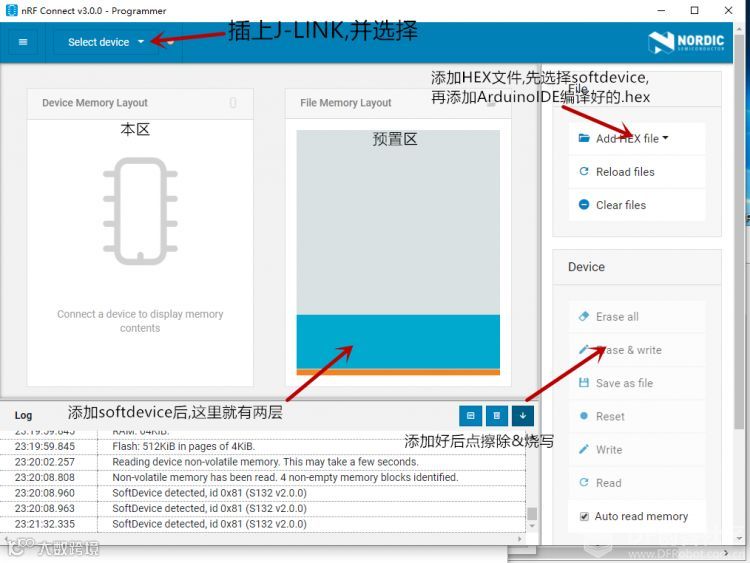Expand the Add HEX file menu
Image resolution: width=750 pixels, height=563 pixels.
(637, 139)
